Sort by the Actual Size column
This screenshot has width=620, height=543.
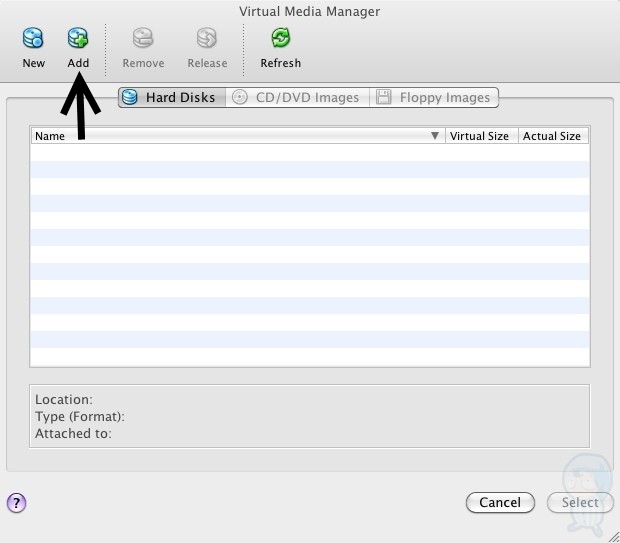click(x=551, y=136)
